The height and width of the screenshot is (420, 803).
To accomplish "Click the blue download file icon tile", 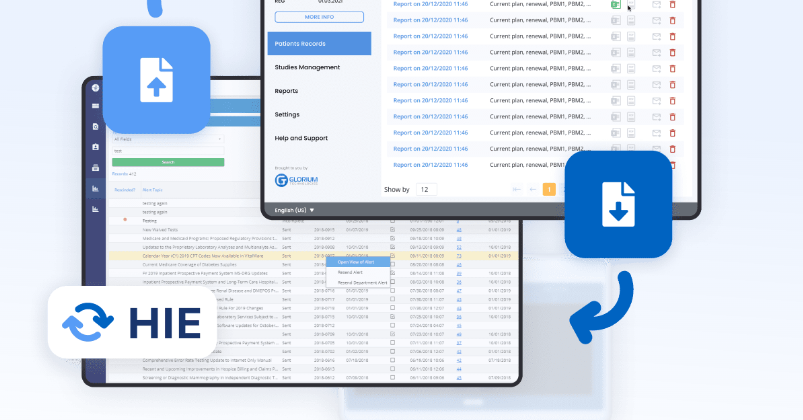I will (x=616, y=205).
